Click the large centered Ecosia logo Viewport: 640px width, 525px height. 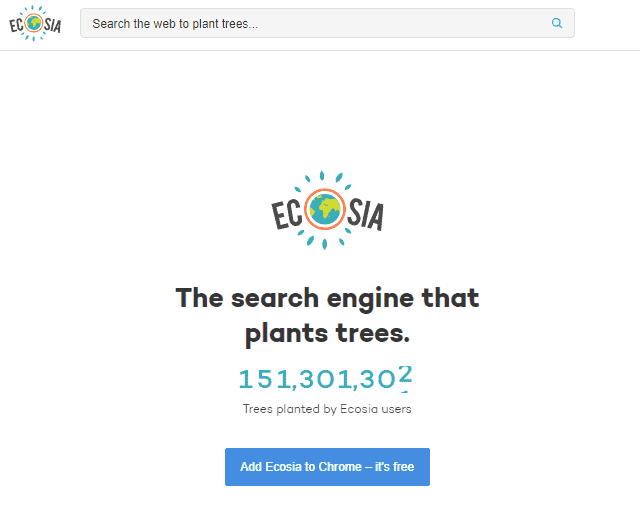[x=327, y=210]
